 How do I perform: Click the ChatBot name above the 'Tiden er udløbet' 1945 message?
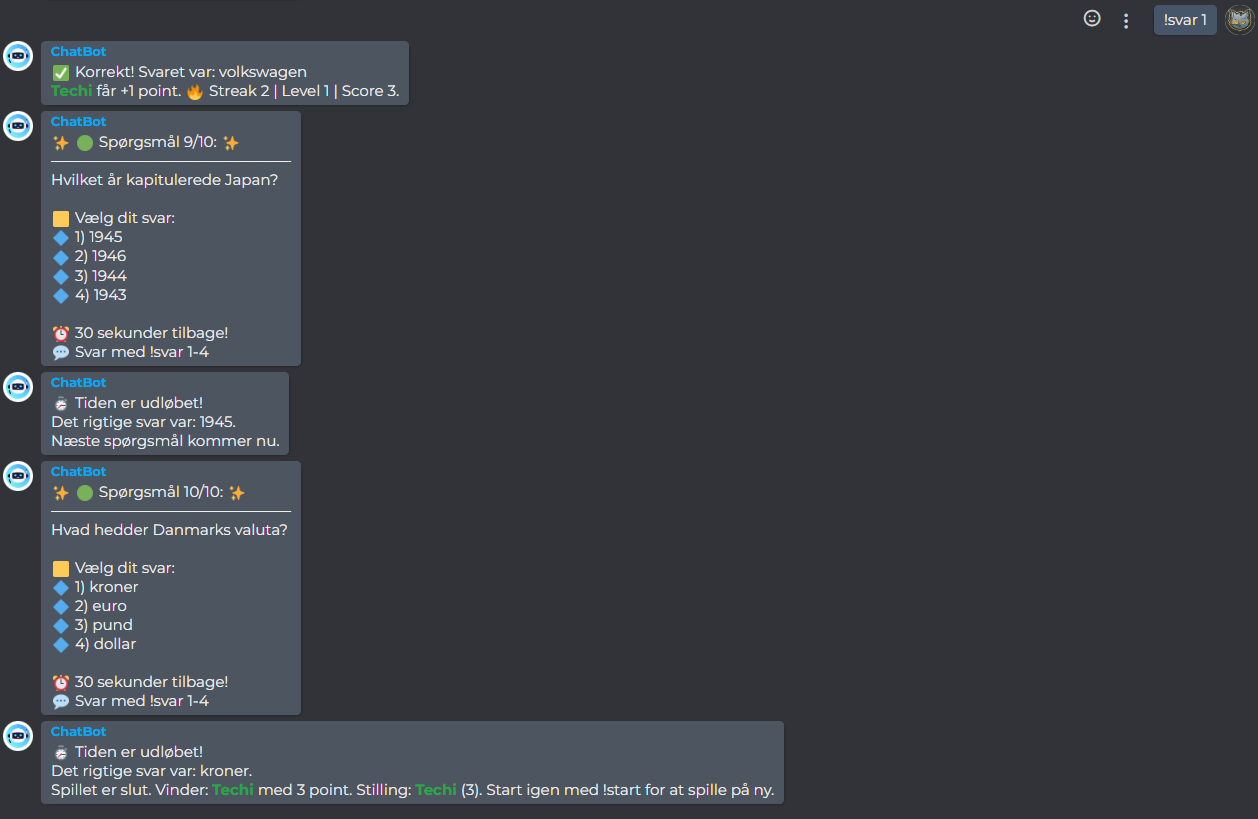pos(78,383)
